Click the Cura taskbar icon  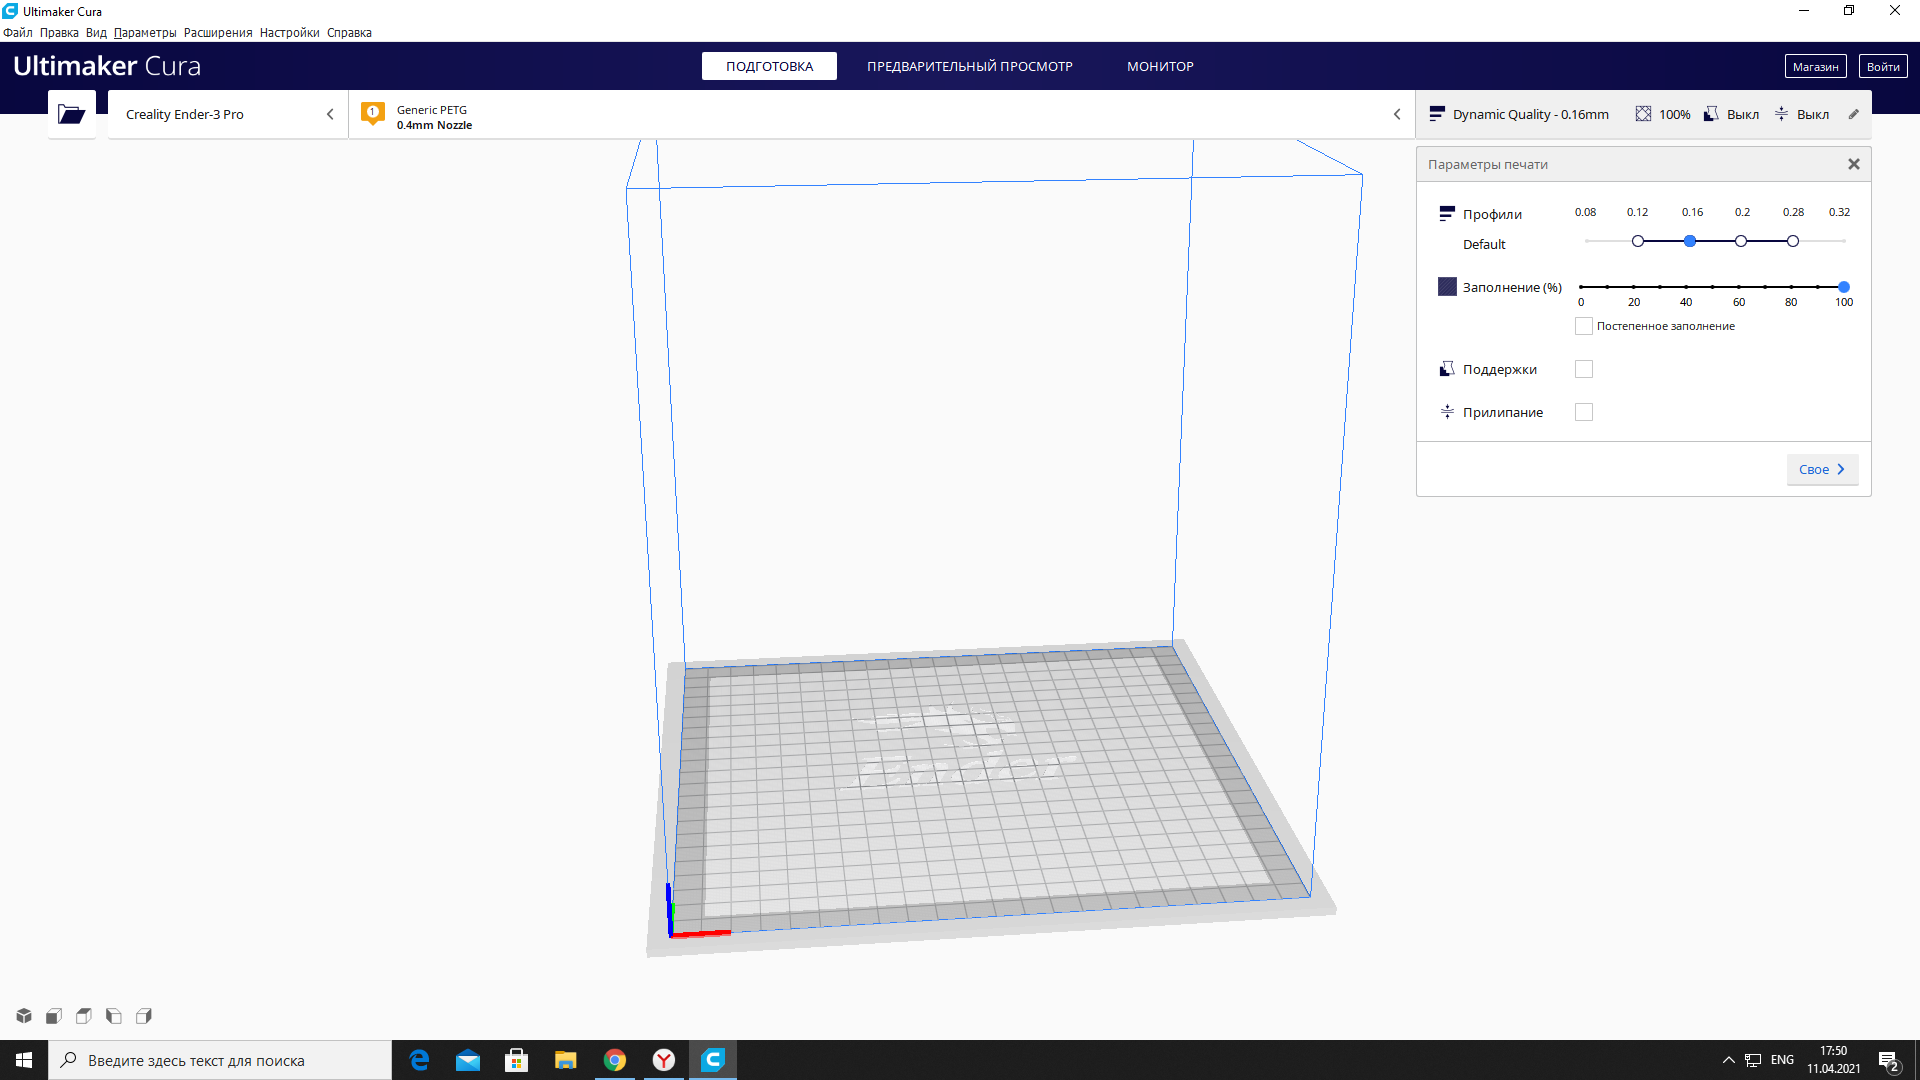coord(713,1060)
